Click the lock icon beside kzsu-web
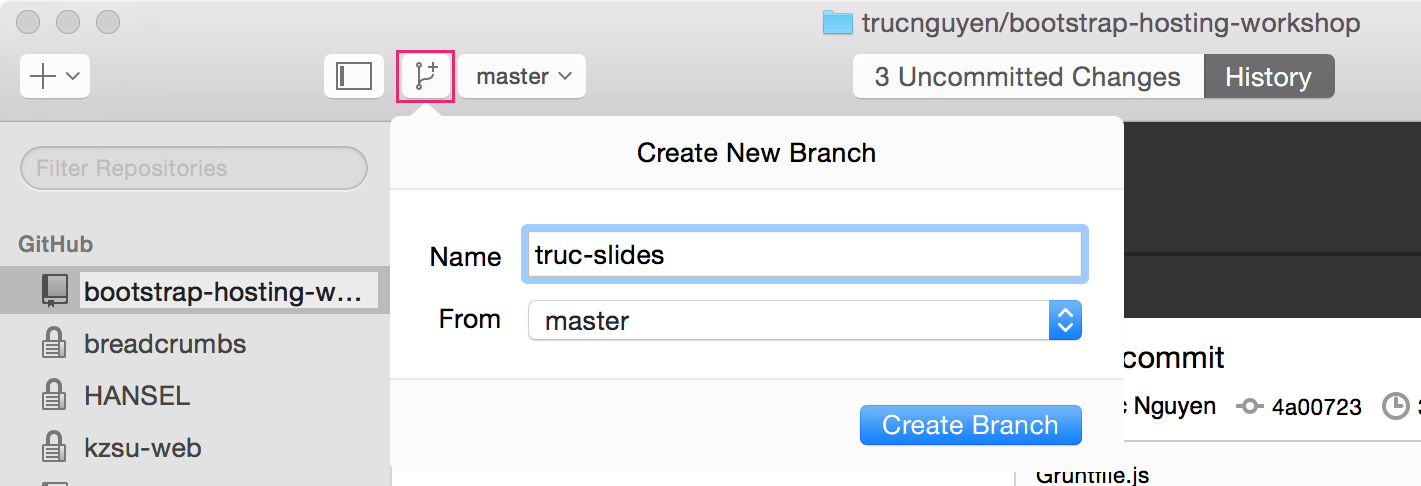This screenshot has width=1421, height=486. (x=52, y=448)
